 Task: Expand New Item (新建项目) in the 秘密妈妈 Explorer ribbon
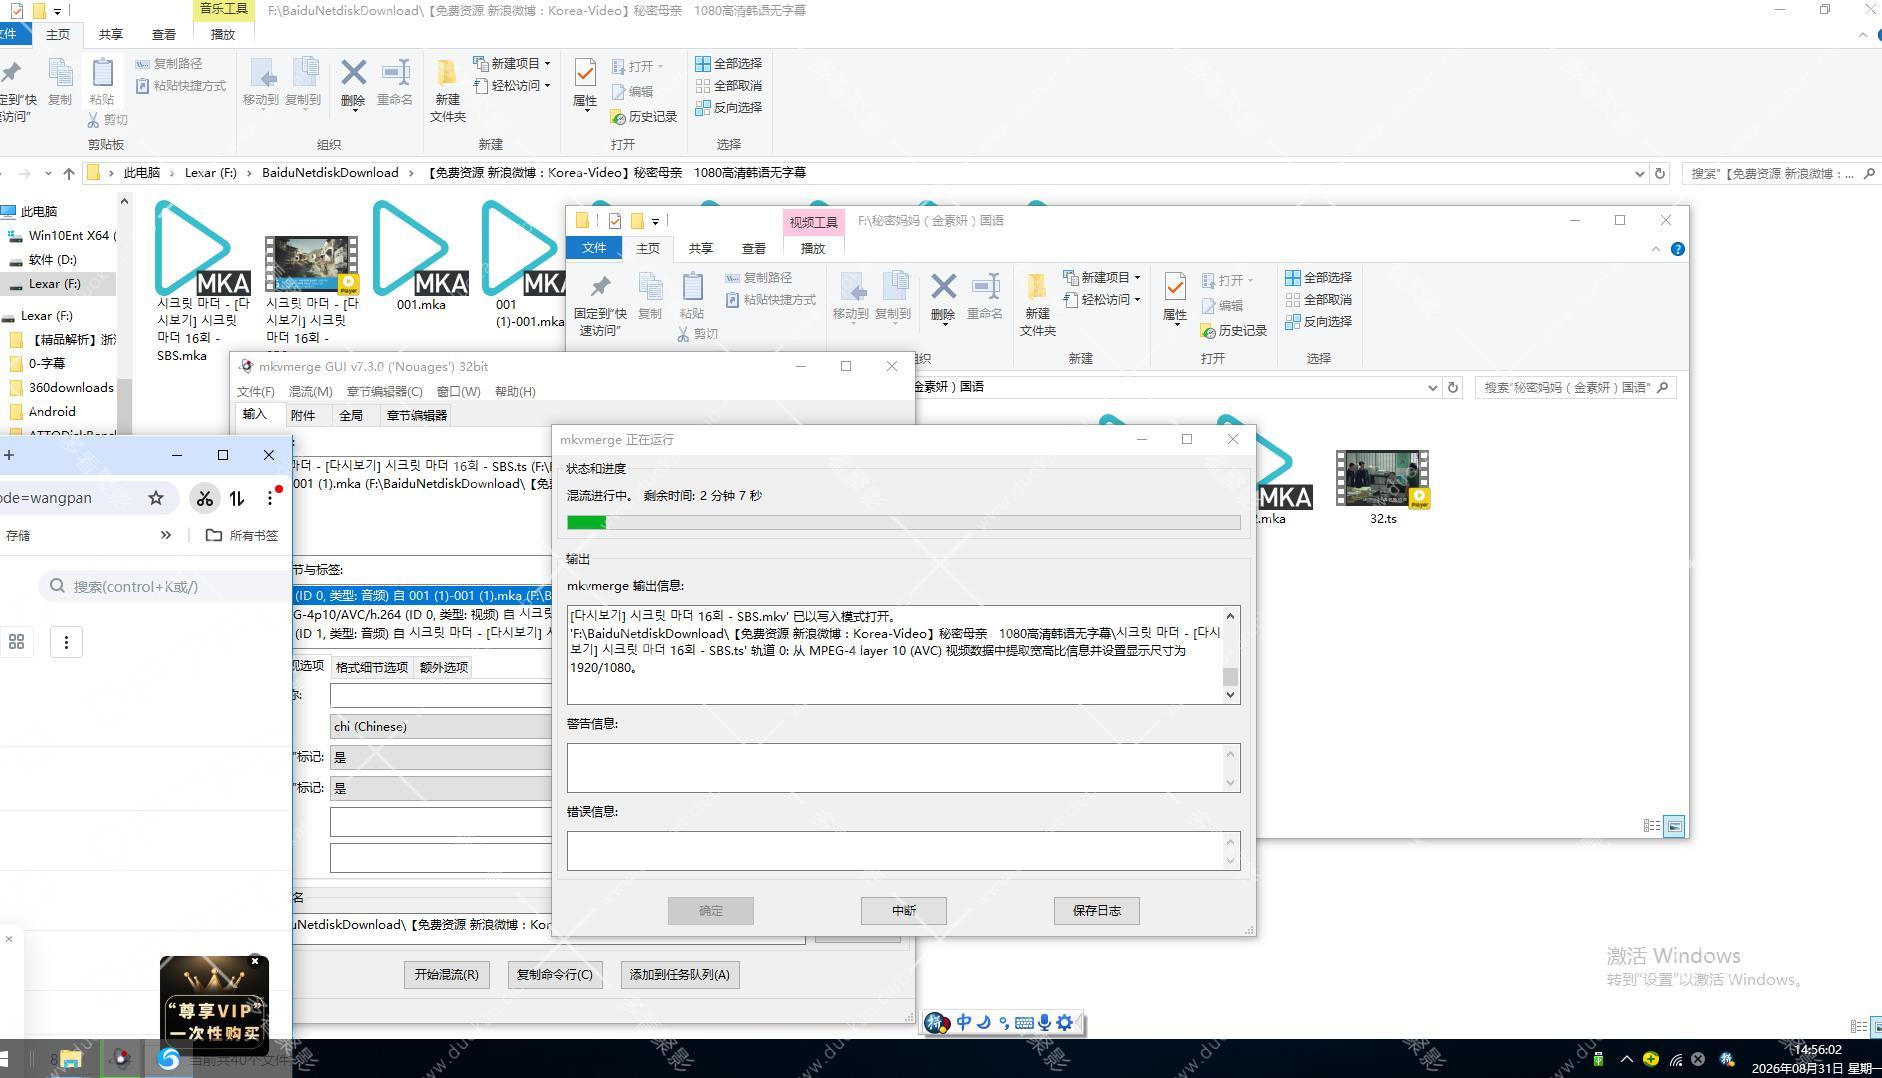coord(1101,277)
